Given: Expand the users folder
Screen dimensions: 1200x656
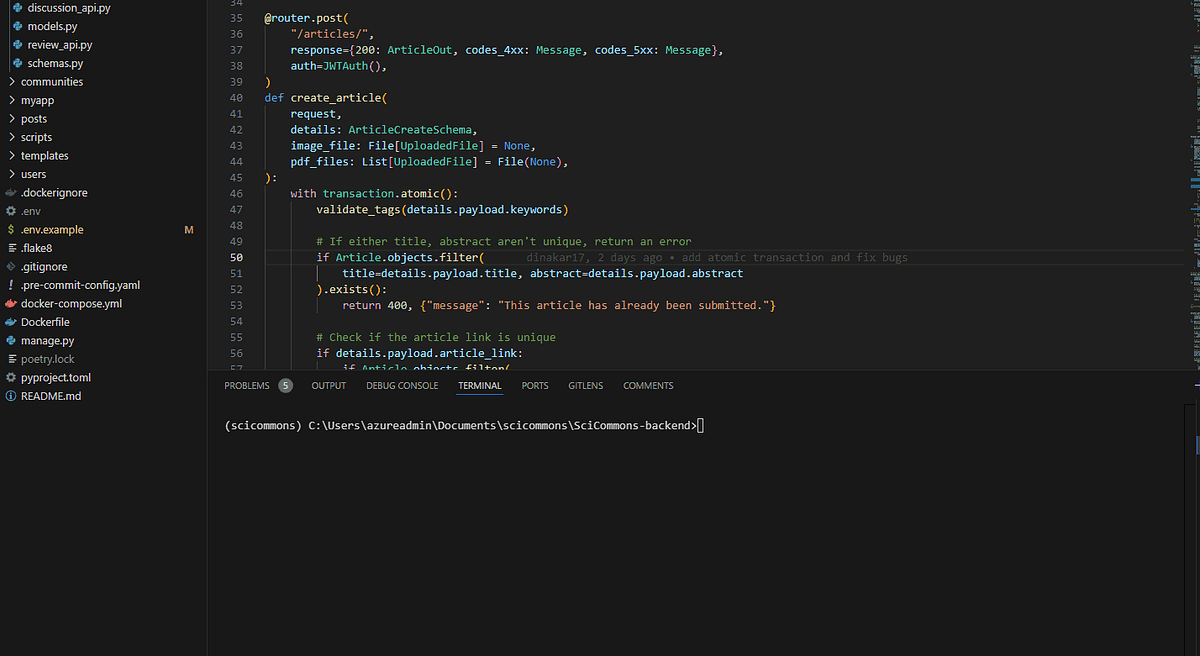Looking at the screenshot, I should [x=33, y=174].
